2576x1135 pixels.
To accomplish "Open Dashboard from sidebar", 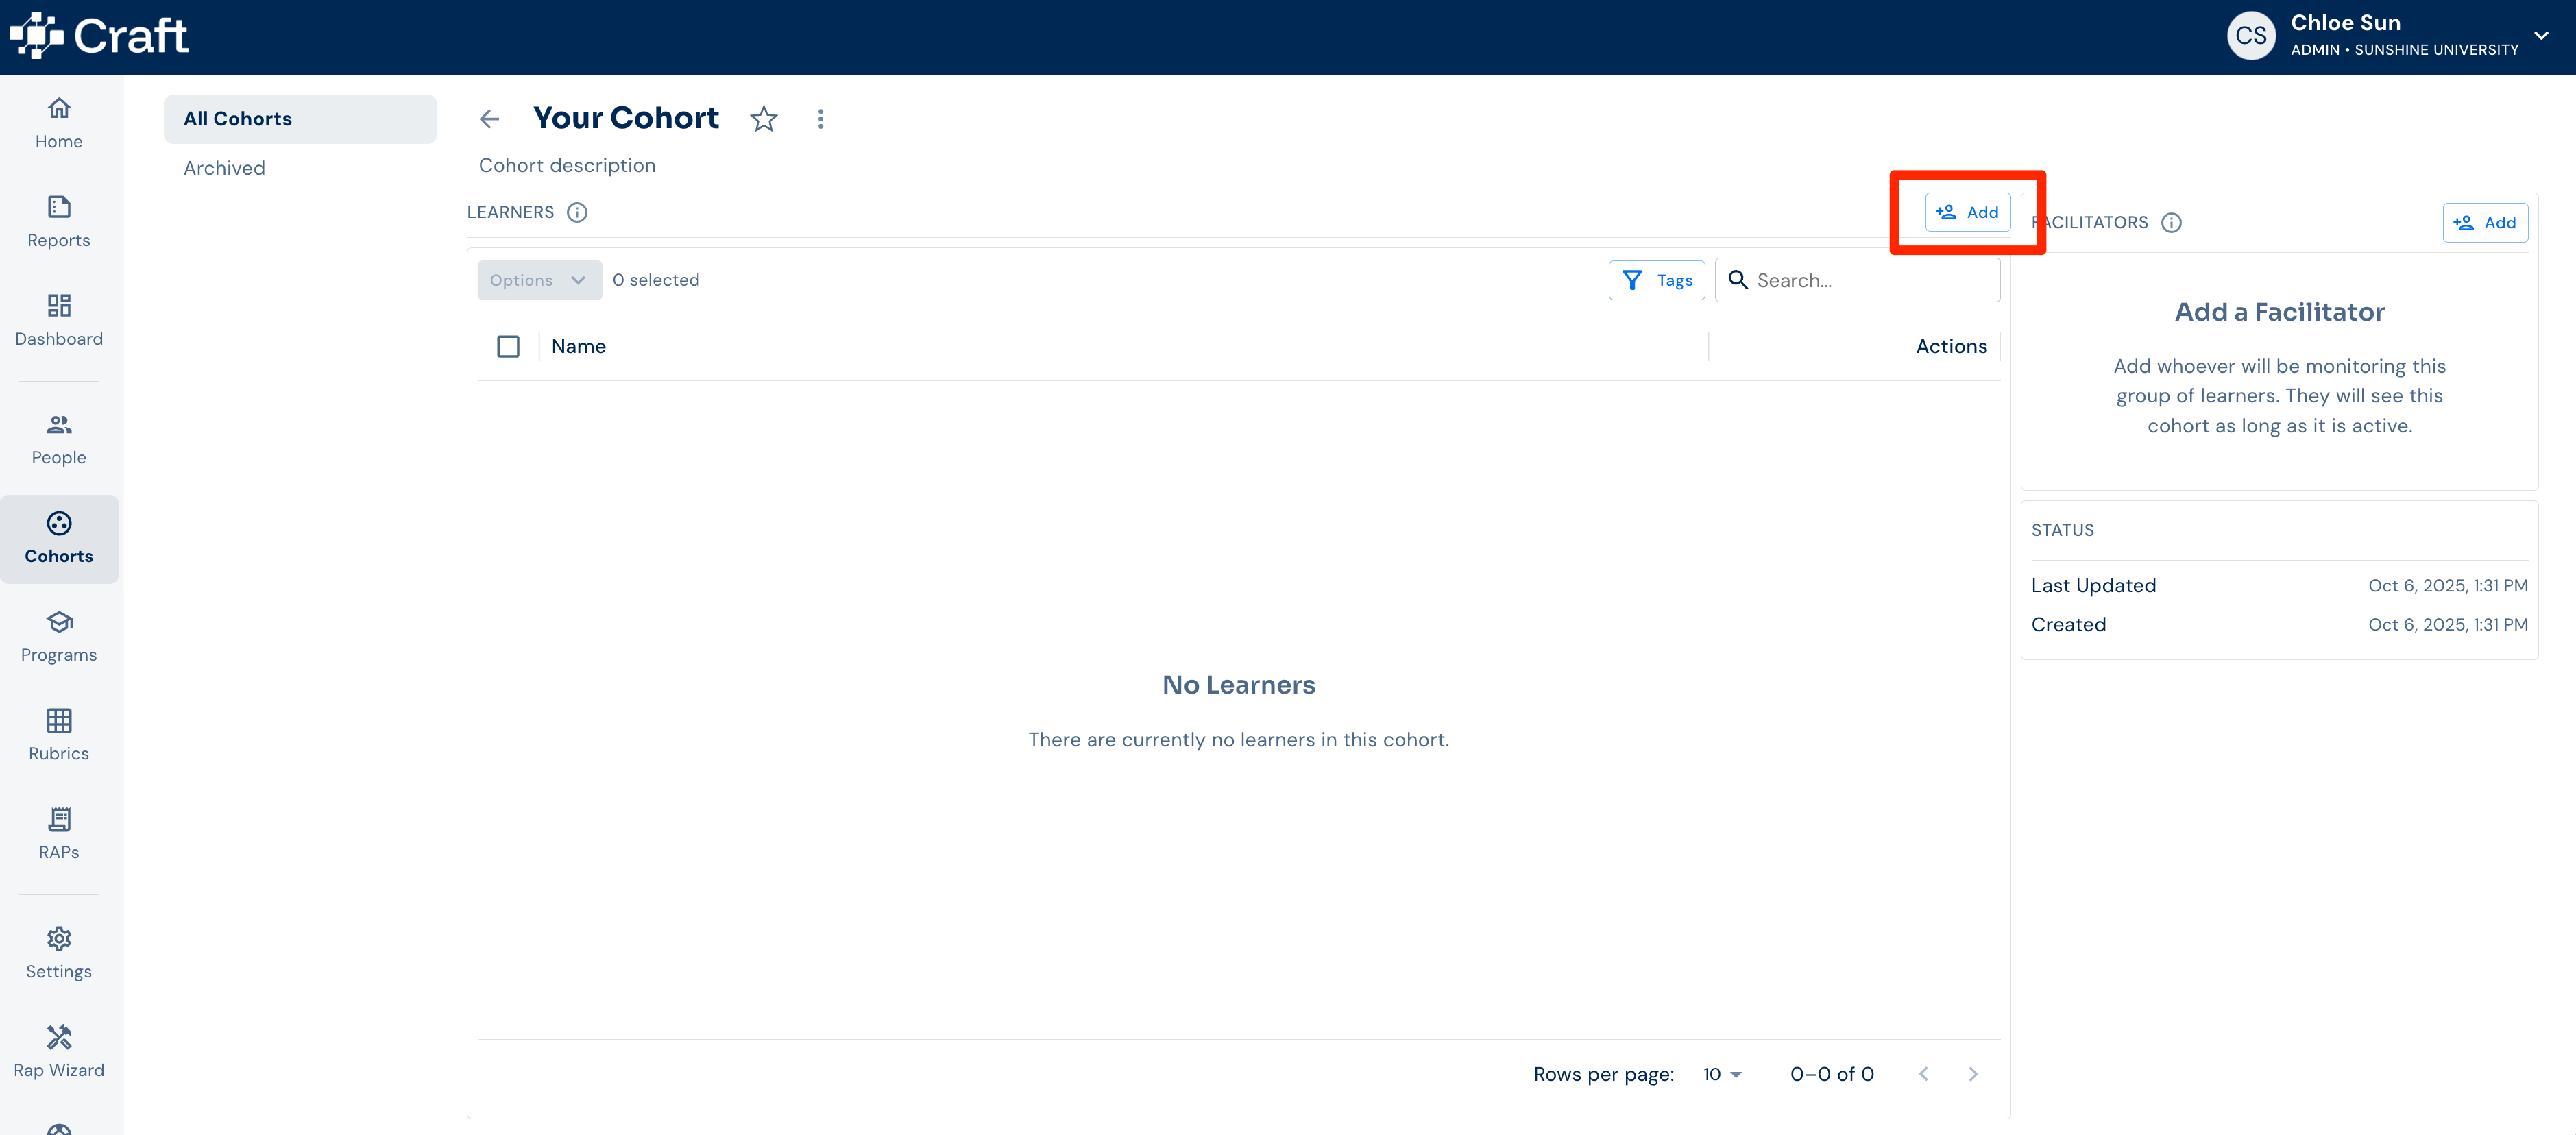I will (59, 321).
